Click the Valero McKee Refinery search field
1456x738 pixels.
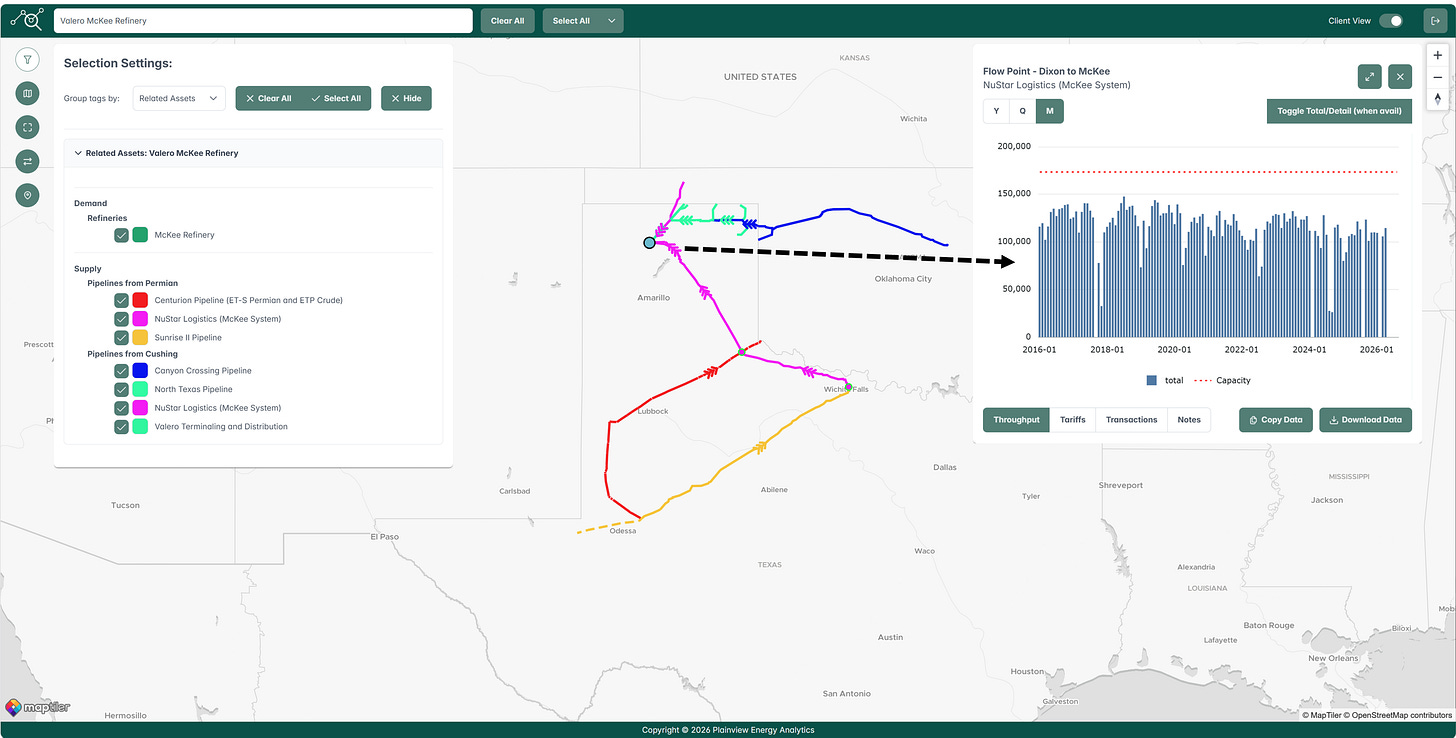(x=263, y=20)
